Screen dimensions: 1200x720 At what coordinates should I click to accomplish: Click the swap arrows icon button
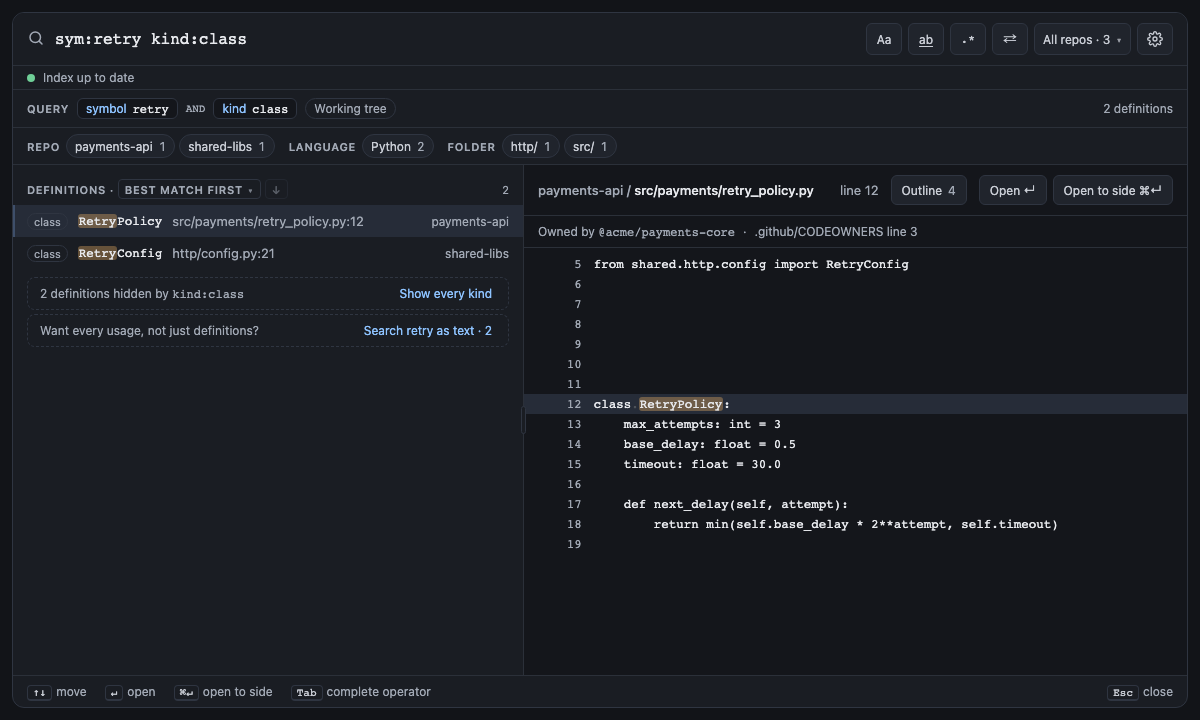(x=1010, y=39)
